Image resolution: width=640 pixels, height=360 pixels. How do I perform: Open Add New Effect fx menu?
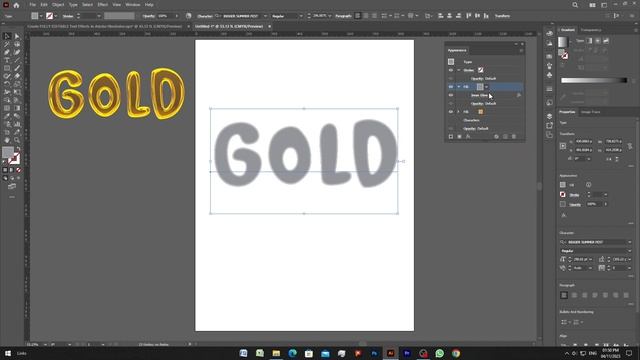pyautogui.click(x=468, y=137)
